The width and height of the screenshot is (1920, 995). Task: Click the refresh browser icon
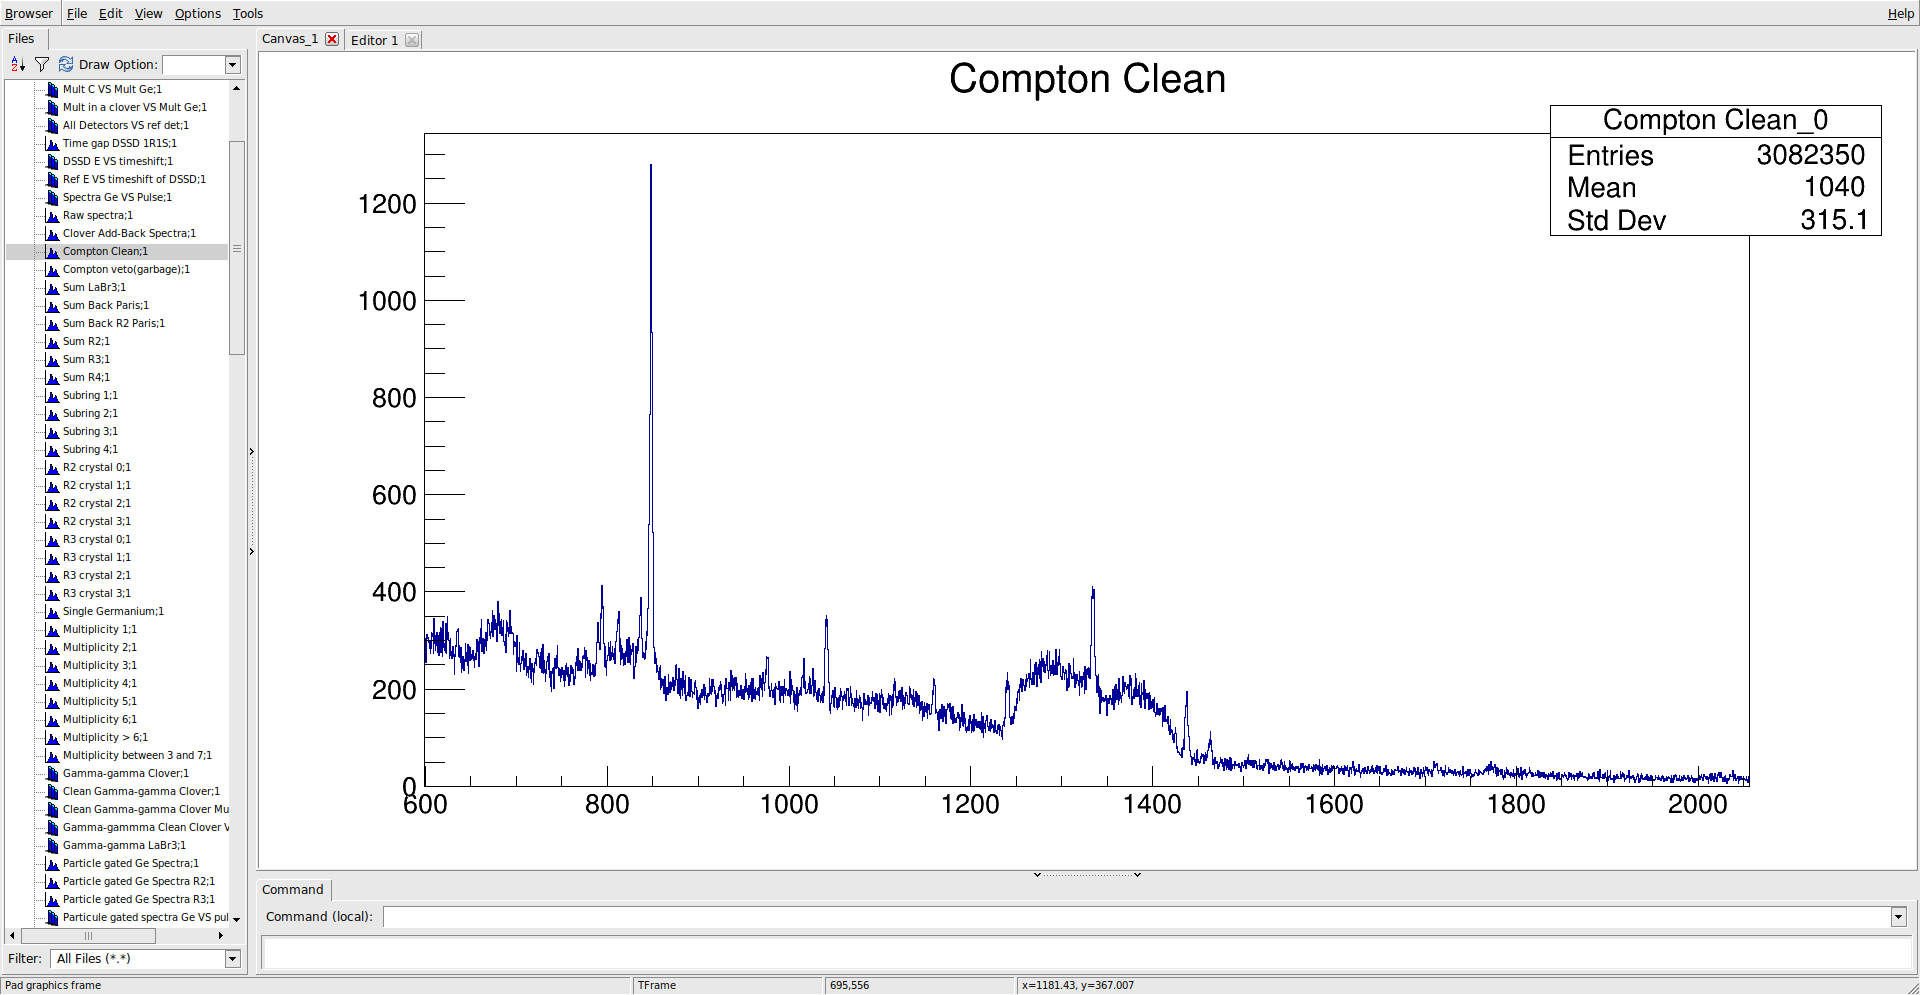tap(66, 63)
